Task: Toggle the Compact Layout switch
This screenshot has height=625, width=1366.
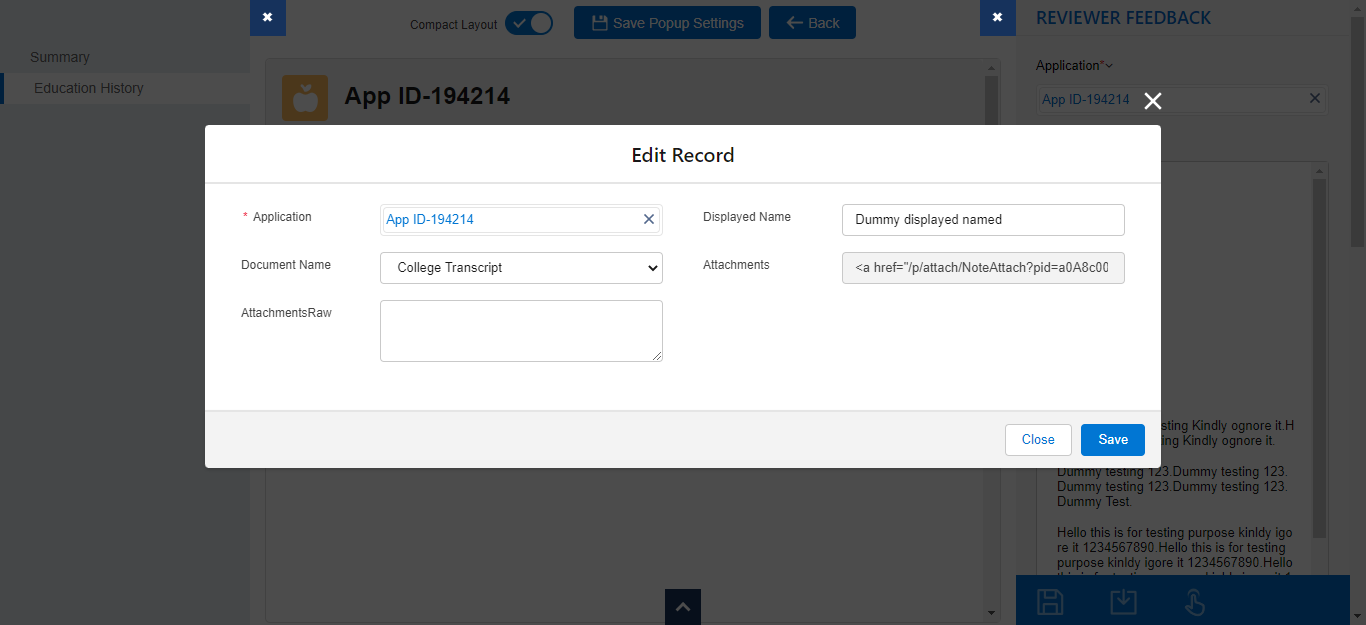Action: 528,23
